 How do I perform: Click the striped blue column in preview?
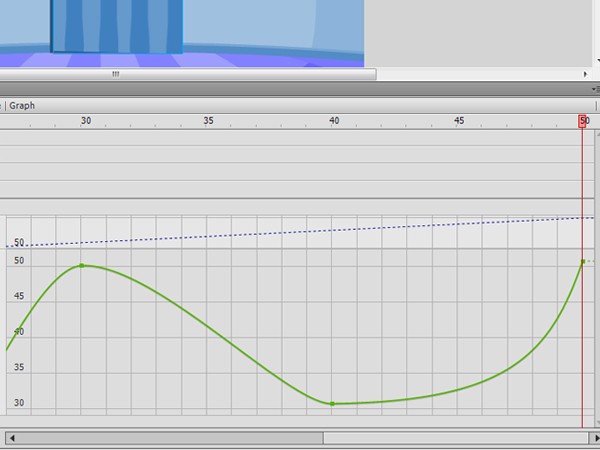click(x=115, y=25)
